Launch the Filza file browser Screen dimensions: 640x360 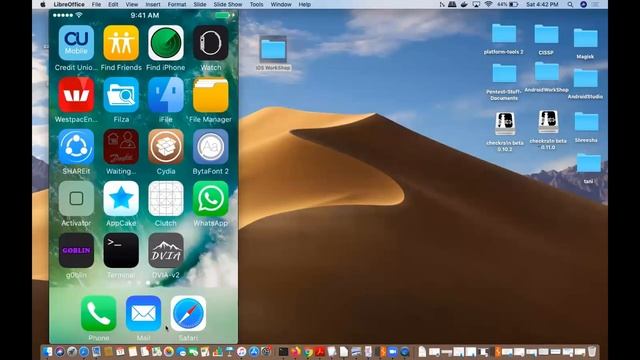(121, 95)
